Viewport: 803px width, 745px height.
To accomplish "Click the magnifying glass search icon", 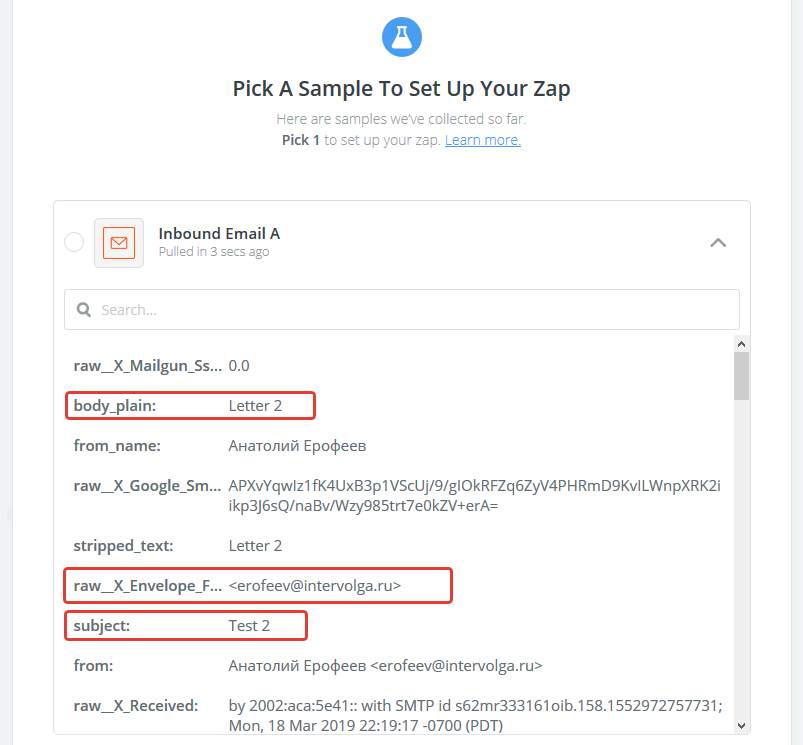I will click(83, 310).
